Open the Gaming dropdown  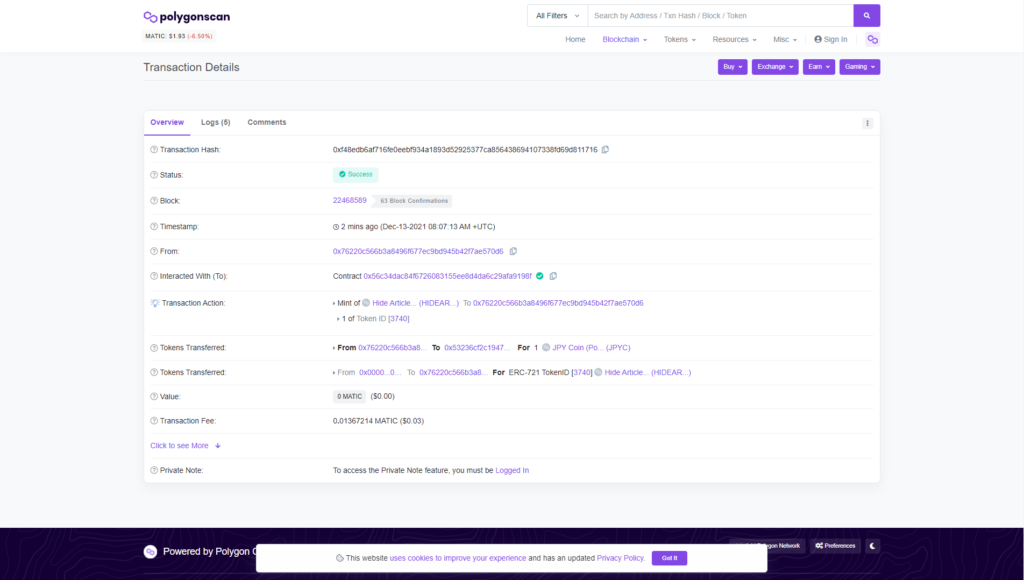click(x=859, y=67)
